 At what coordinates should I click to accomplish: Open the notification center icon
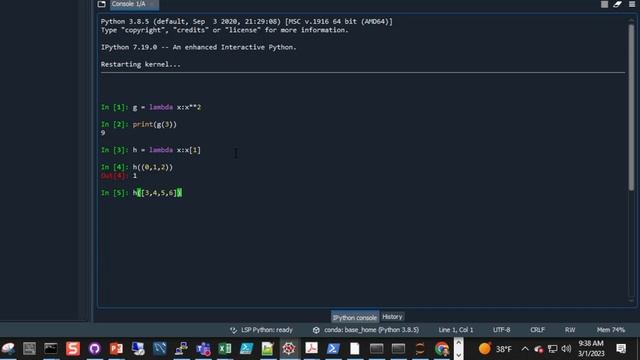[621, 349]
